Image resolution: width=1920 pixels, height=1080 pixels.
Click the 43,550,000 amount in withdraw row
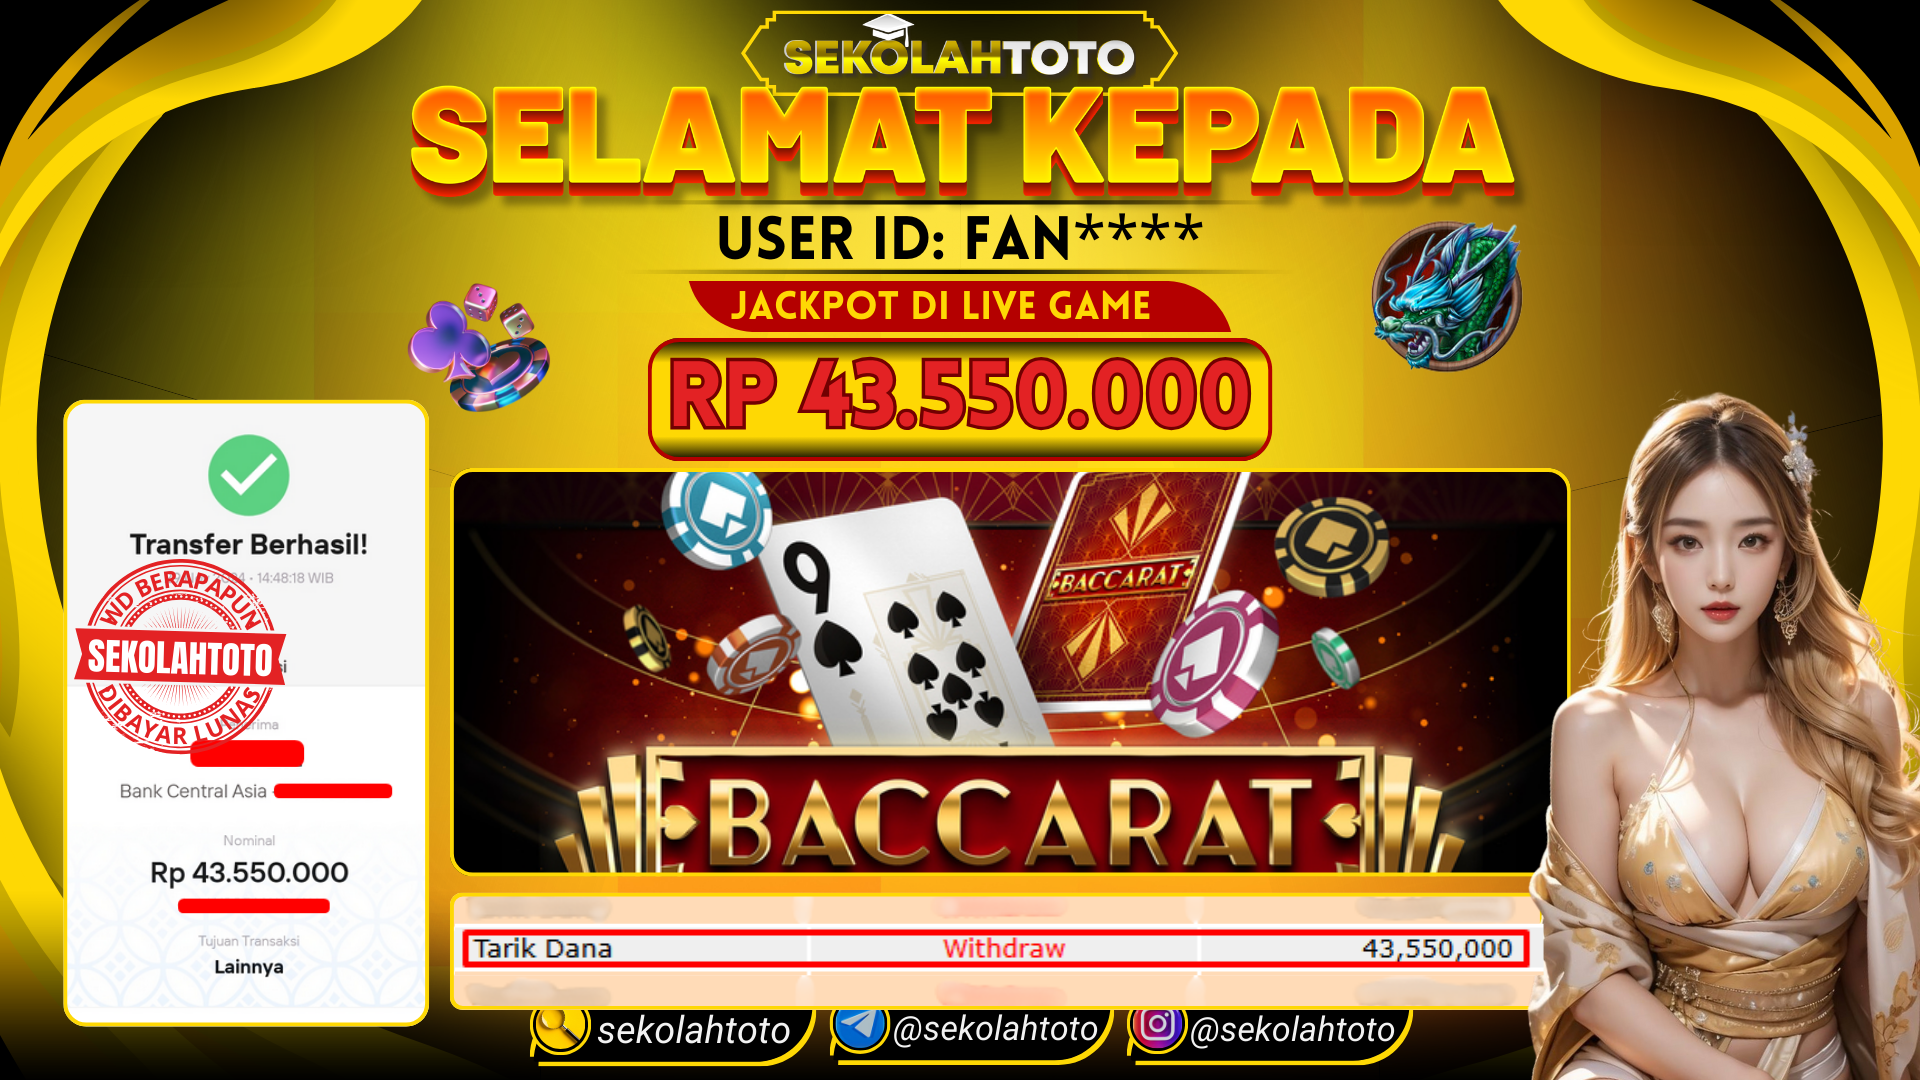tap(1437, 948)
